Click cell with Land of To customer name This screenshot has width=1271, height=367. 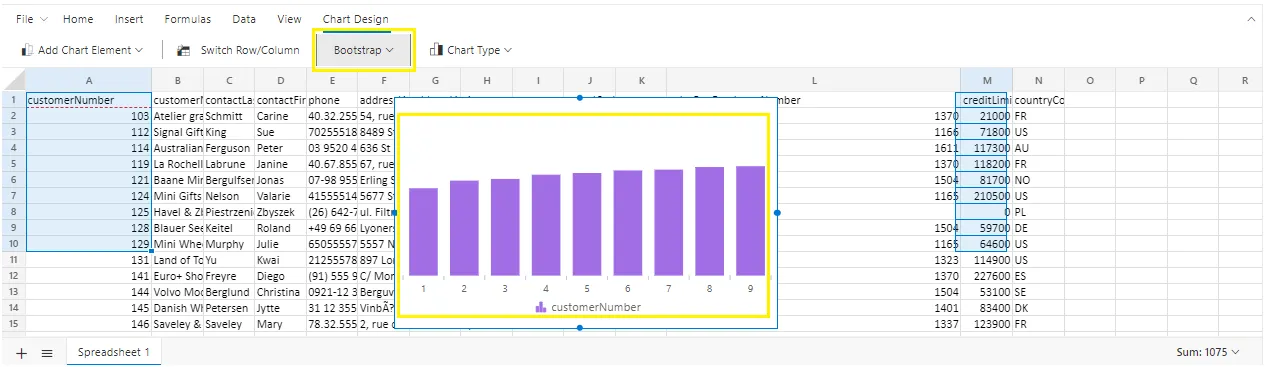tap(178, 260)
